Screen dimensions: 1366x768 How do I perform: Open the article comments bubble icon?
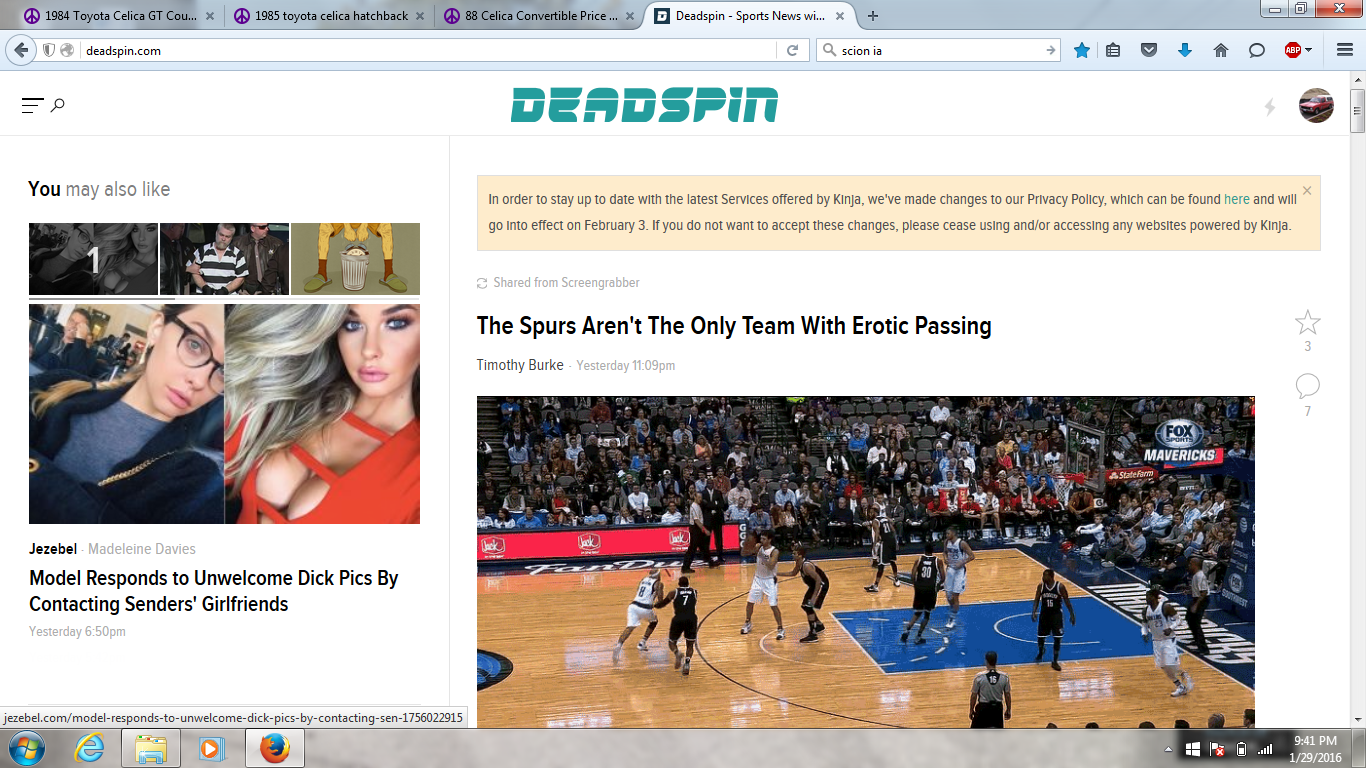point(1307,386)
